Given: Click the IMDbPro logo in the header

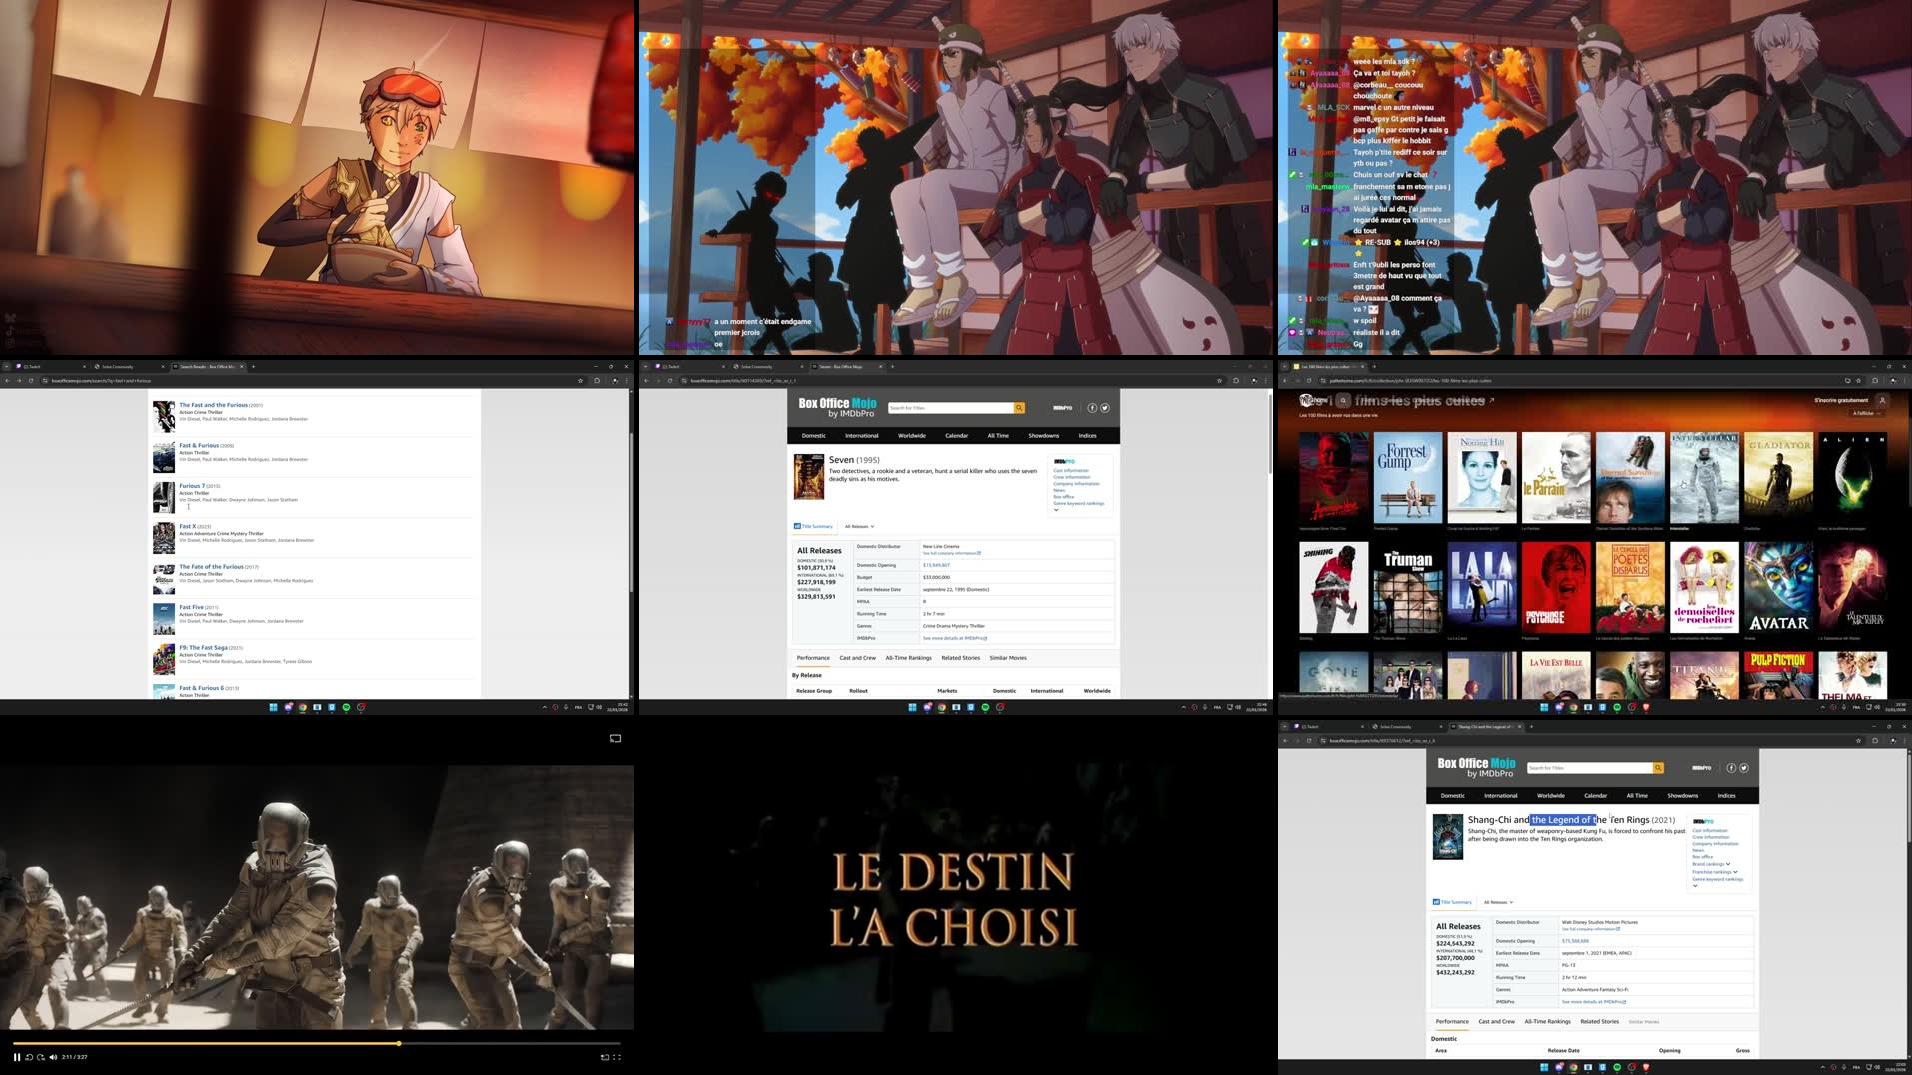Looking at the screenshot, I should (1062, 408).
